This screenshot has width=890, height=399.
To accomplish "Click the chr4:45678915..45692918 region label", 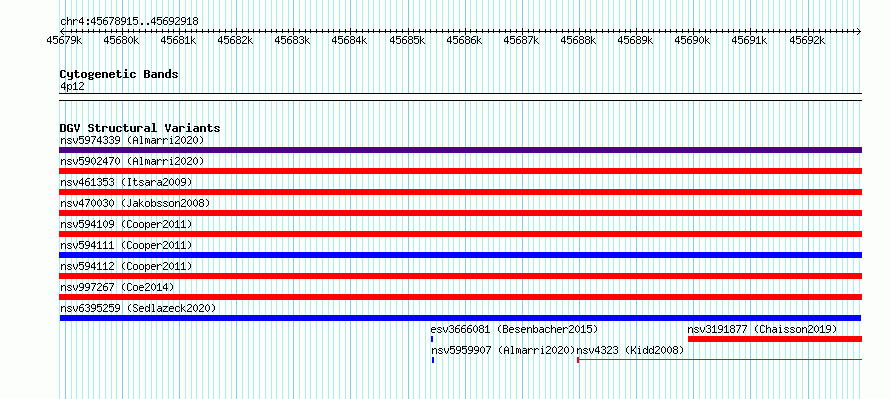I will (129, 22).
